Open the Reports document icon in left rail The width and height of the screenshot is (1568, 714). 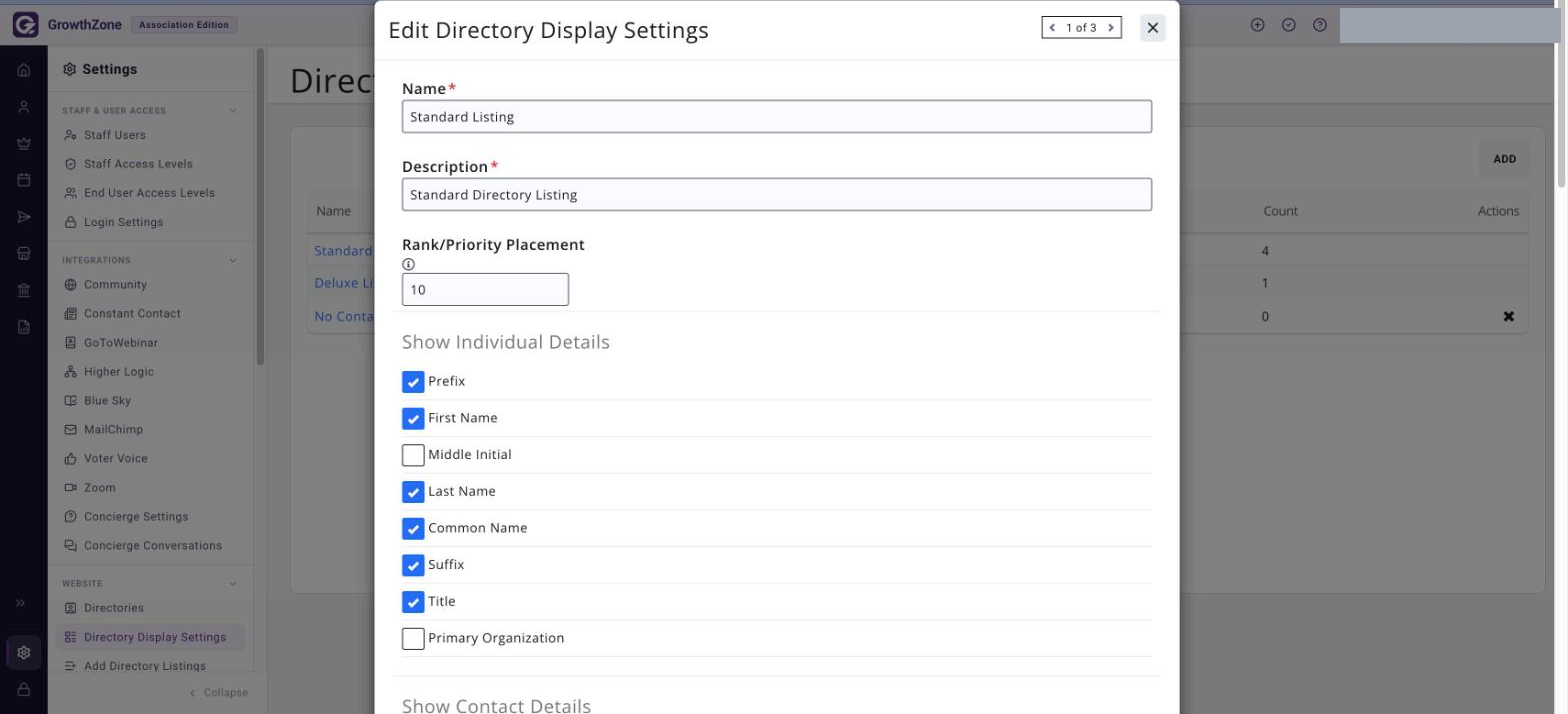[x=24, y=326]
